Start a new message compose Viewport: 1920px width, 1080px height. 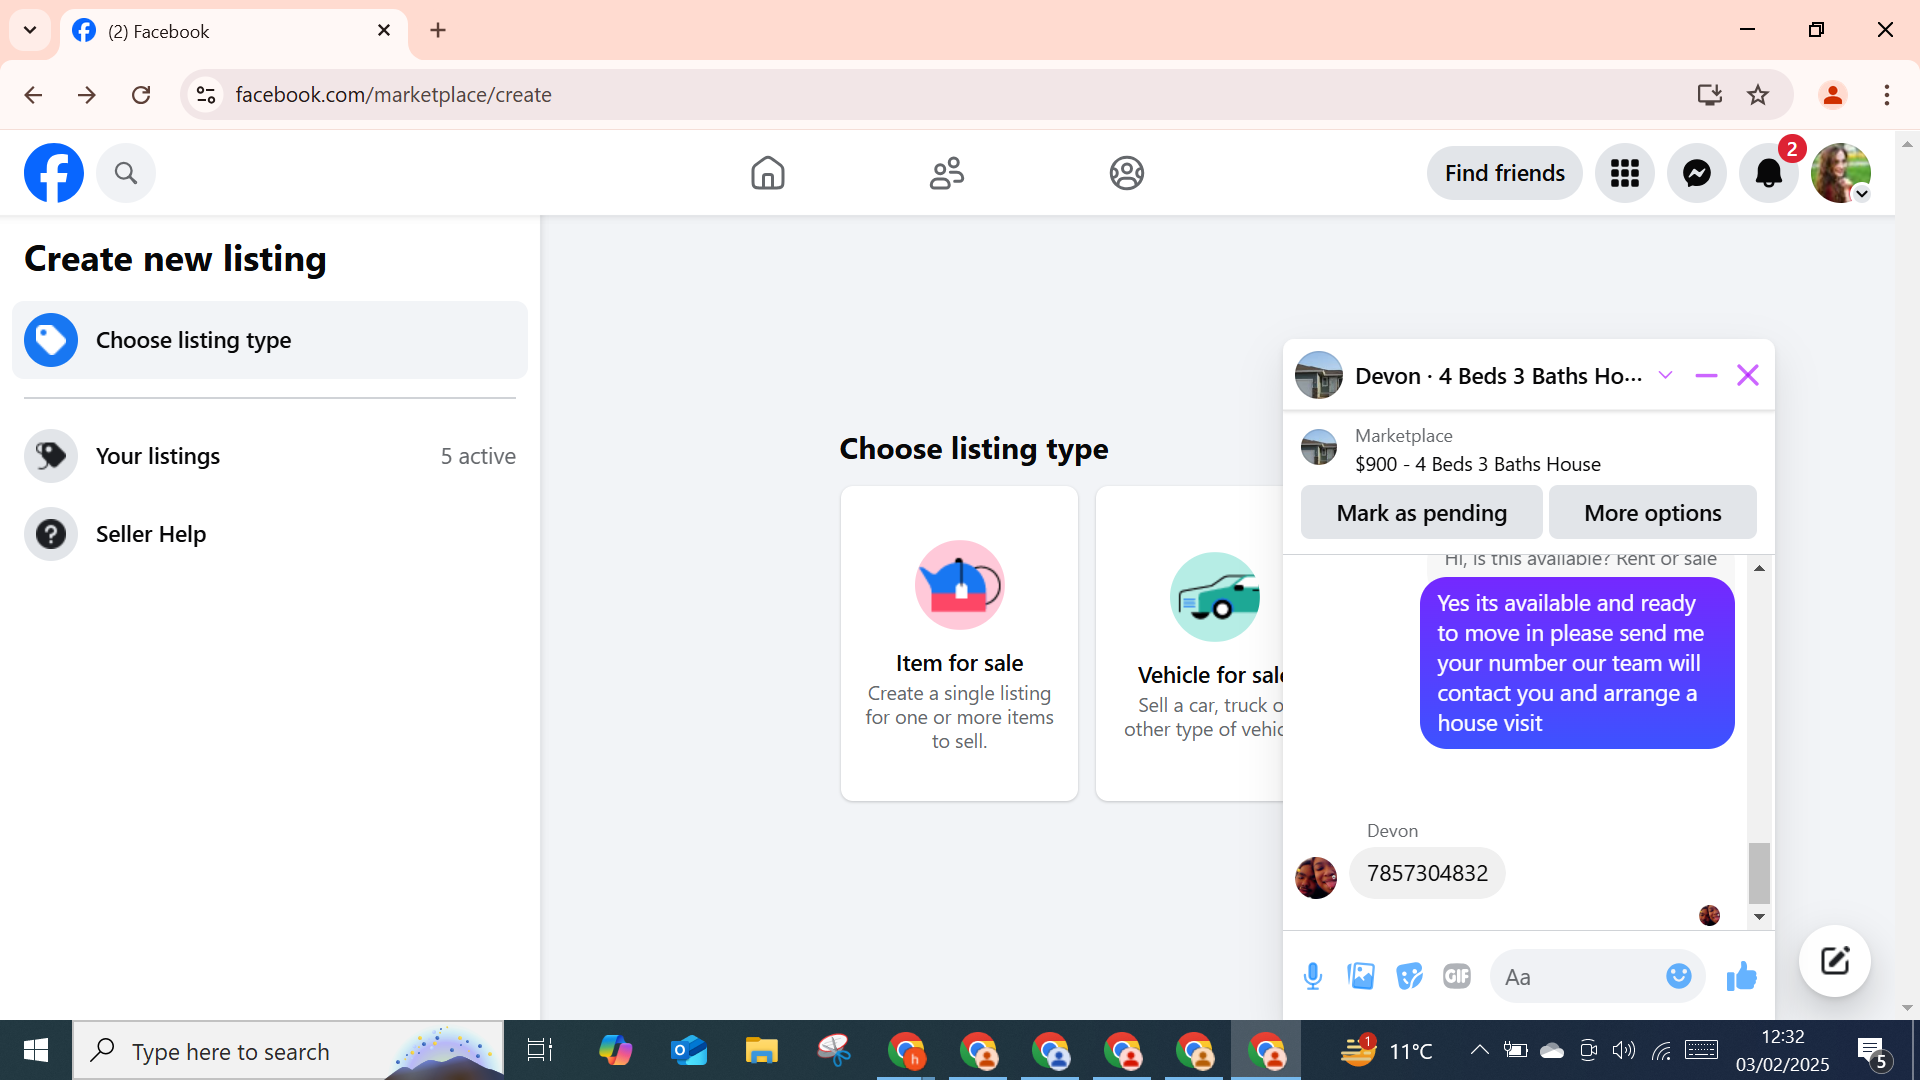pyautogui.click(x=1835, y=961)
